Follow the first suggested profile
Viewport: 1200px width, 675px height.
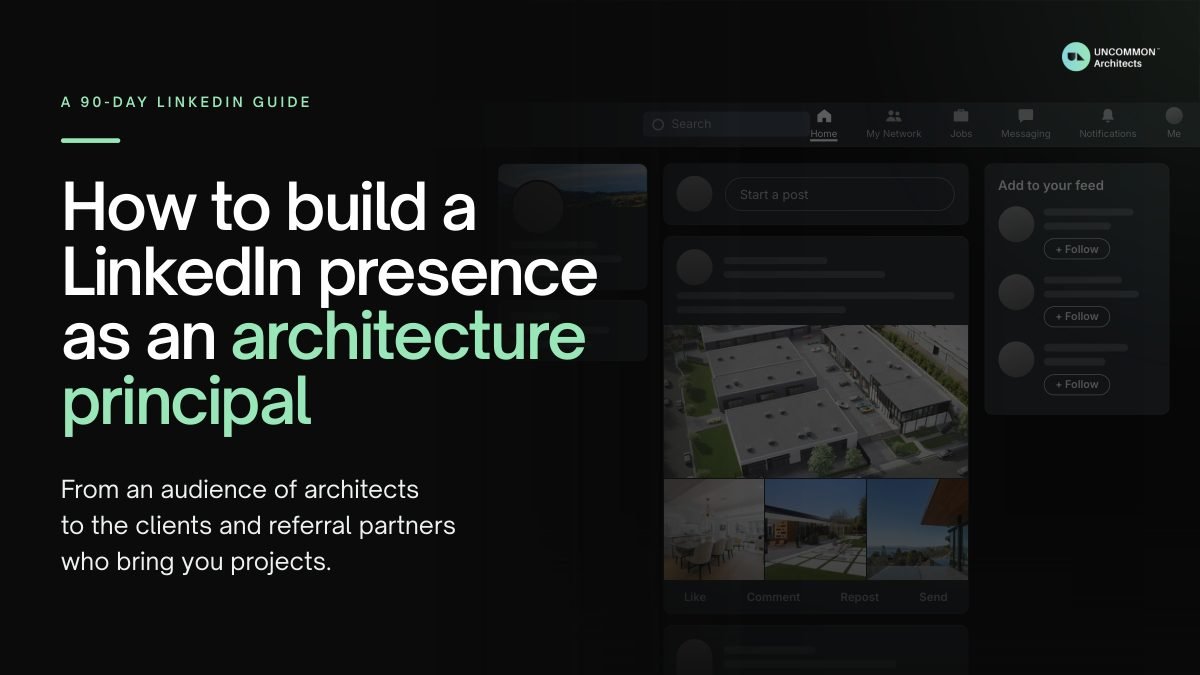[x=1077, y=249]
